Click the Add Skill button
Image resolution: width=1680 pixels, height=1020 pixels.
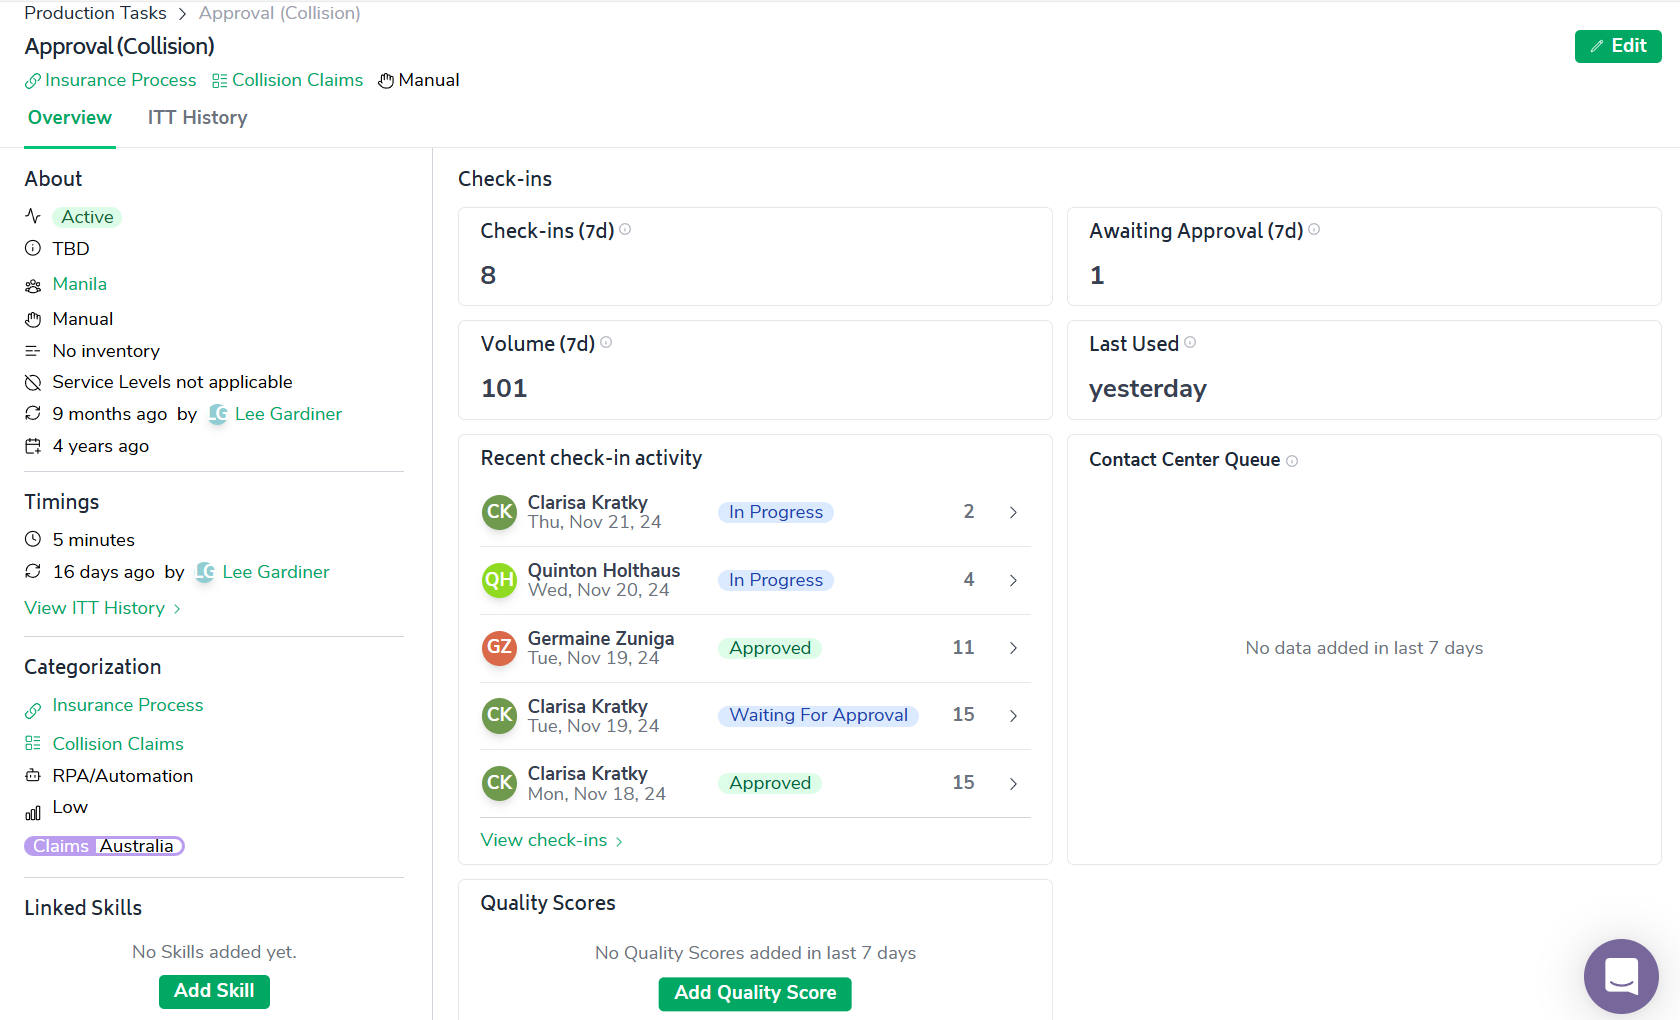point(214,991)
